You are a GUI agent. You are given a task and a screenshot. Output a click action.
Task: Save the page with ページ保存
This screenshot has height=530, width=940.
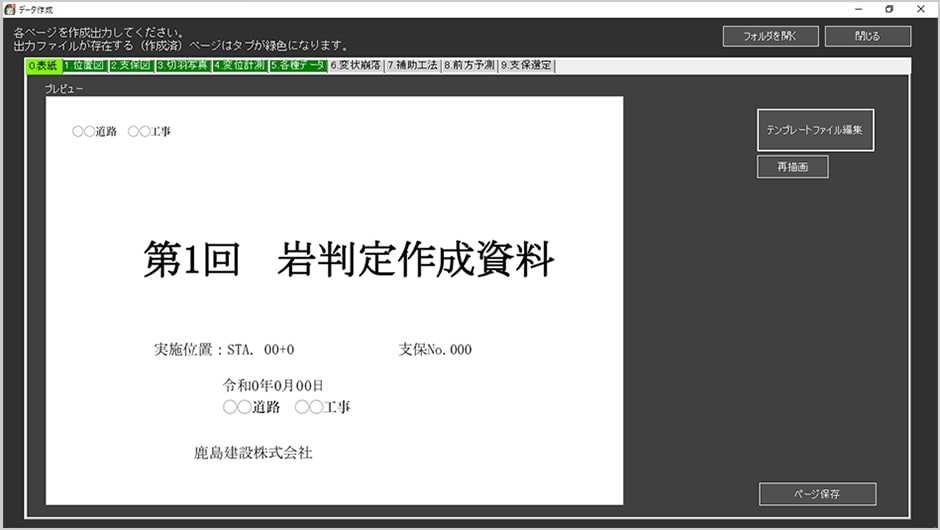[x=817, y=494]
